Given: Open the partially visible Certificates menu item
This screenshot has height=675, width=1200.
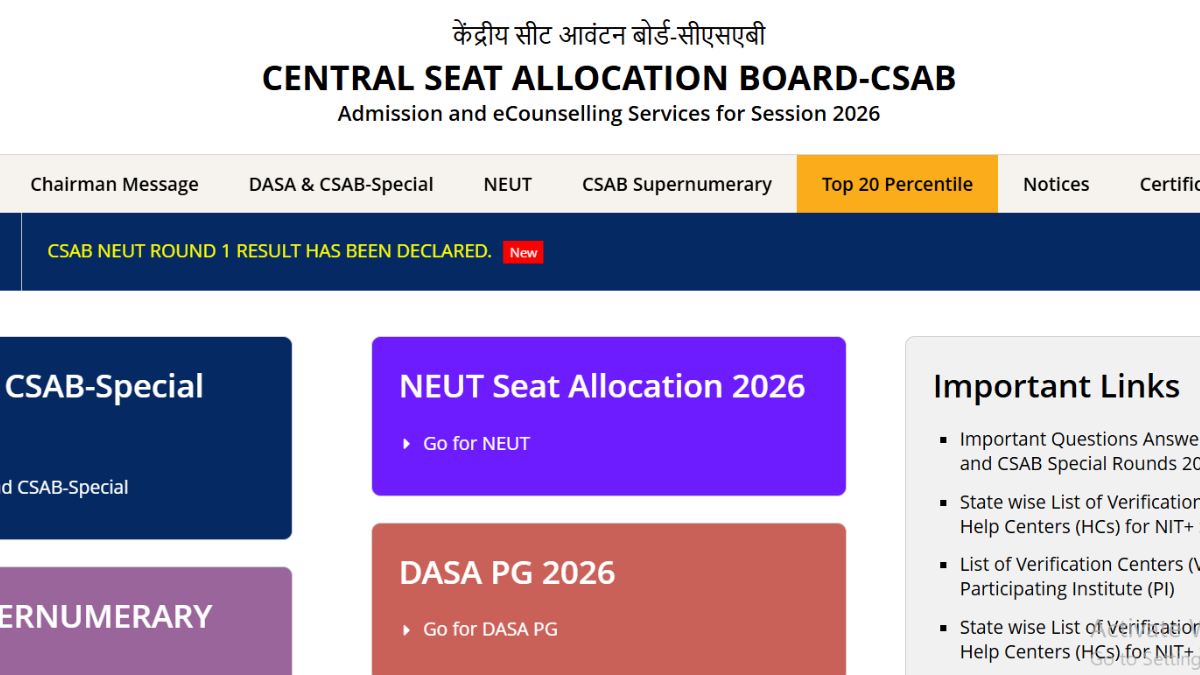Looking at the screenshot, I should [1169, 184].
